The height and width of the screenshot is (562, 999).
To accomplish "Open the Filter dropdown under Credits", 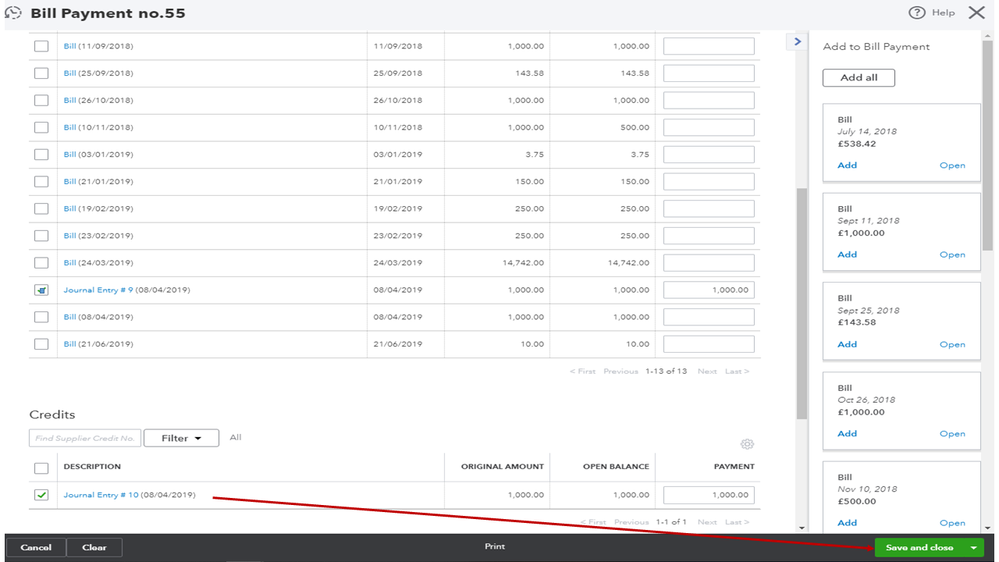I will [x=181, y=438].
